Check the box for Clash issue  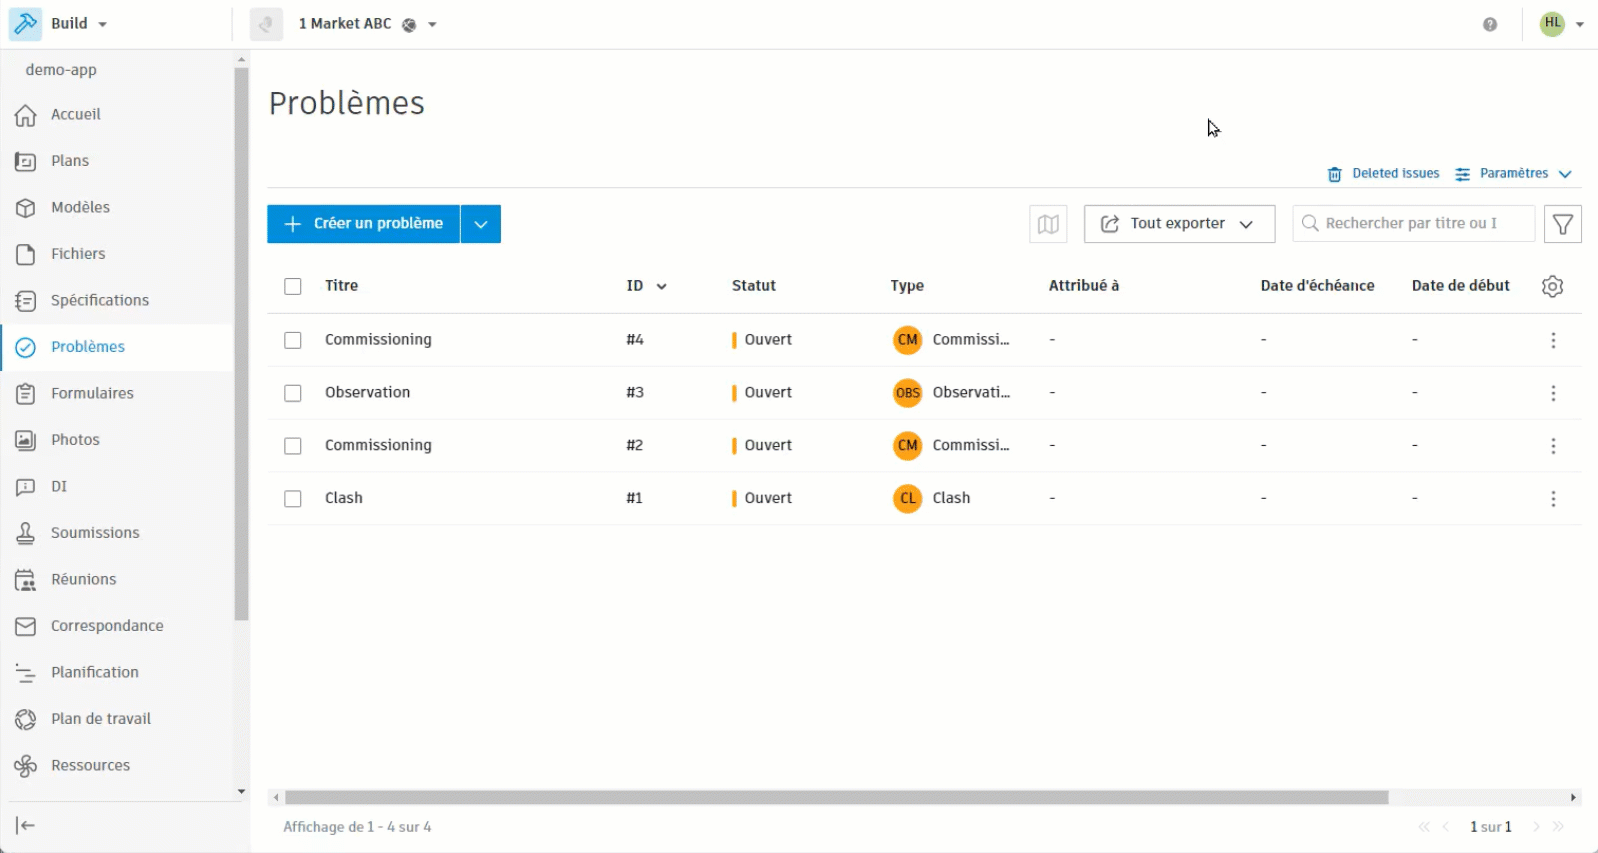tap(293, 498)
